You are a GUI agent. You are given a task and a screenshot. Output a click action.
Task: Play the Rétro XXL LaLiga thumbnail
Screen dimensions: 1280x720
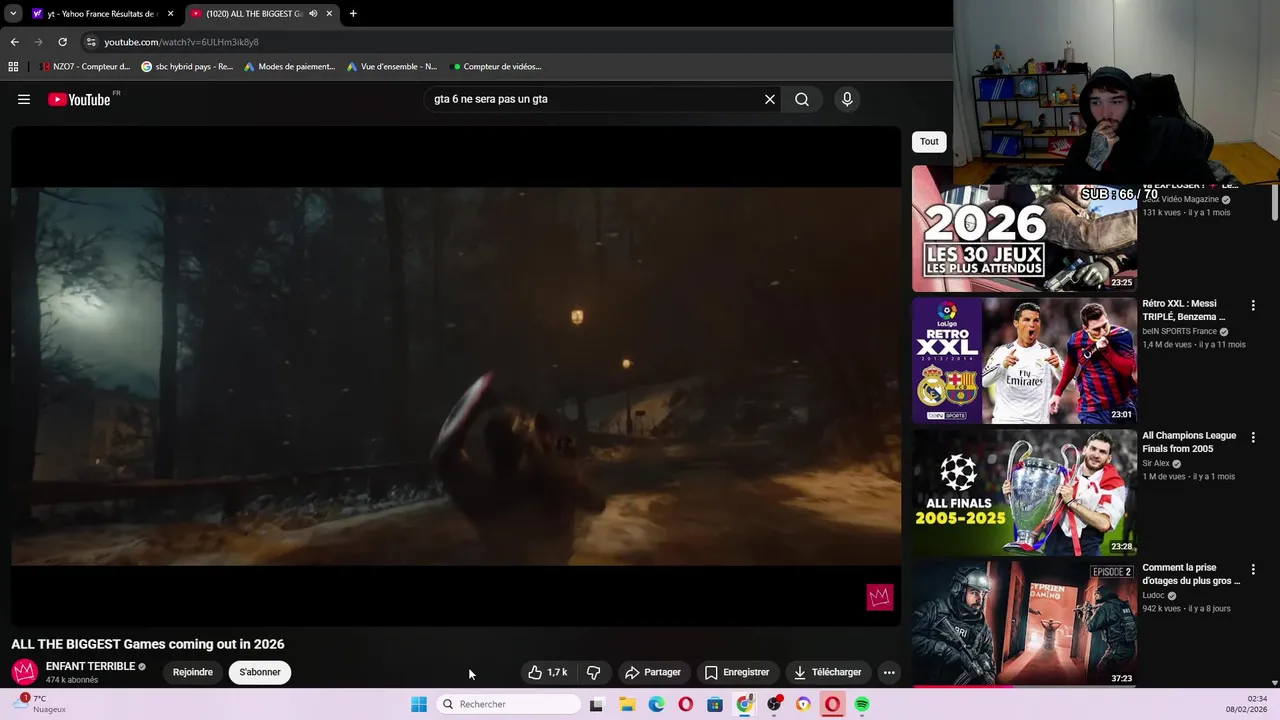pos(1024,360)
